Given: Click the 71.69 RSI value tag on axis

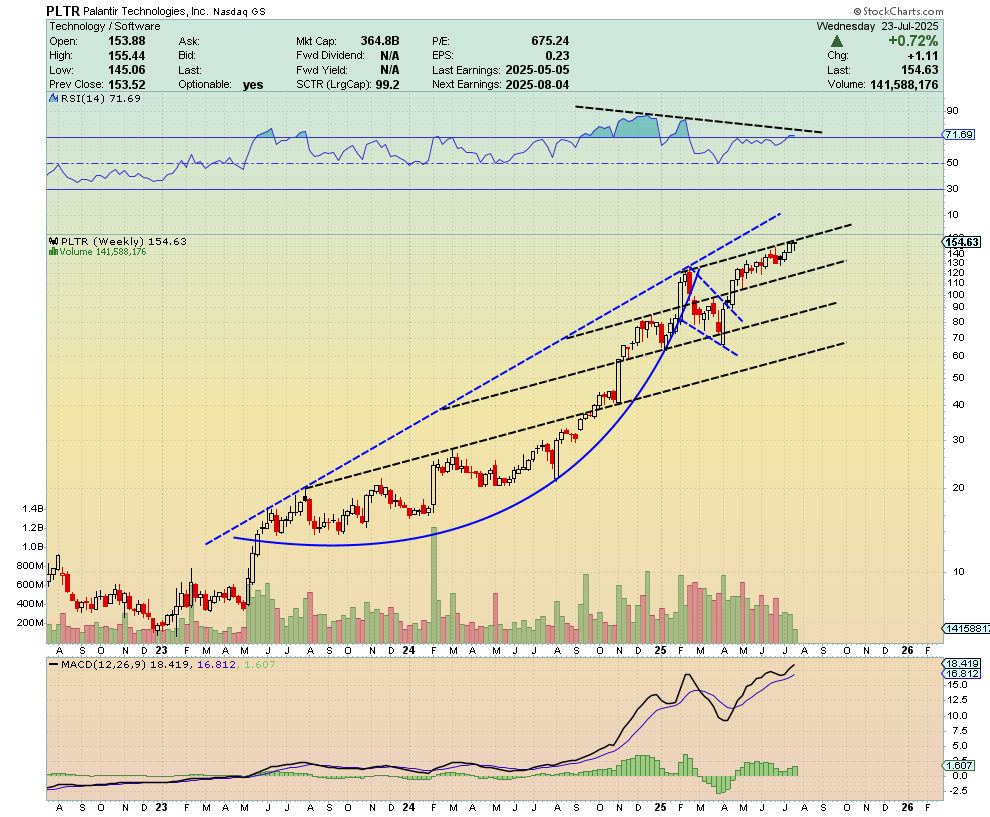Looking at the screenshot, I should tap(959, 134).
